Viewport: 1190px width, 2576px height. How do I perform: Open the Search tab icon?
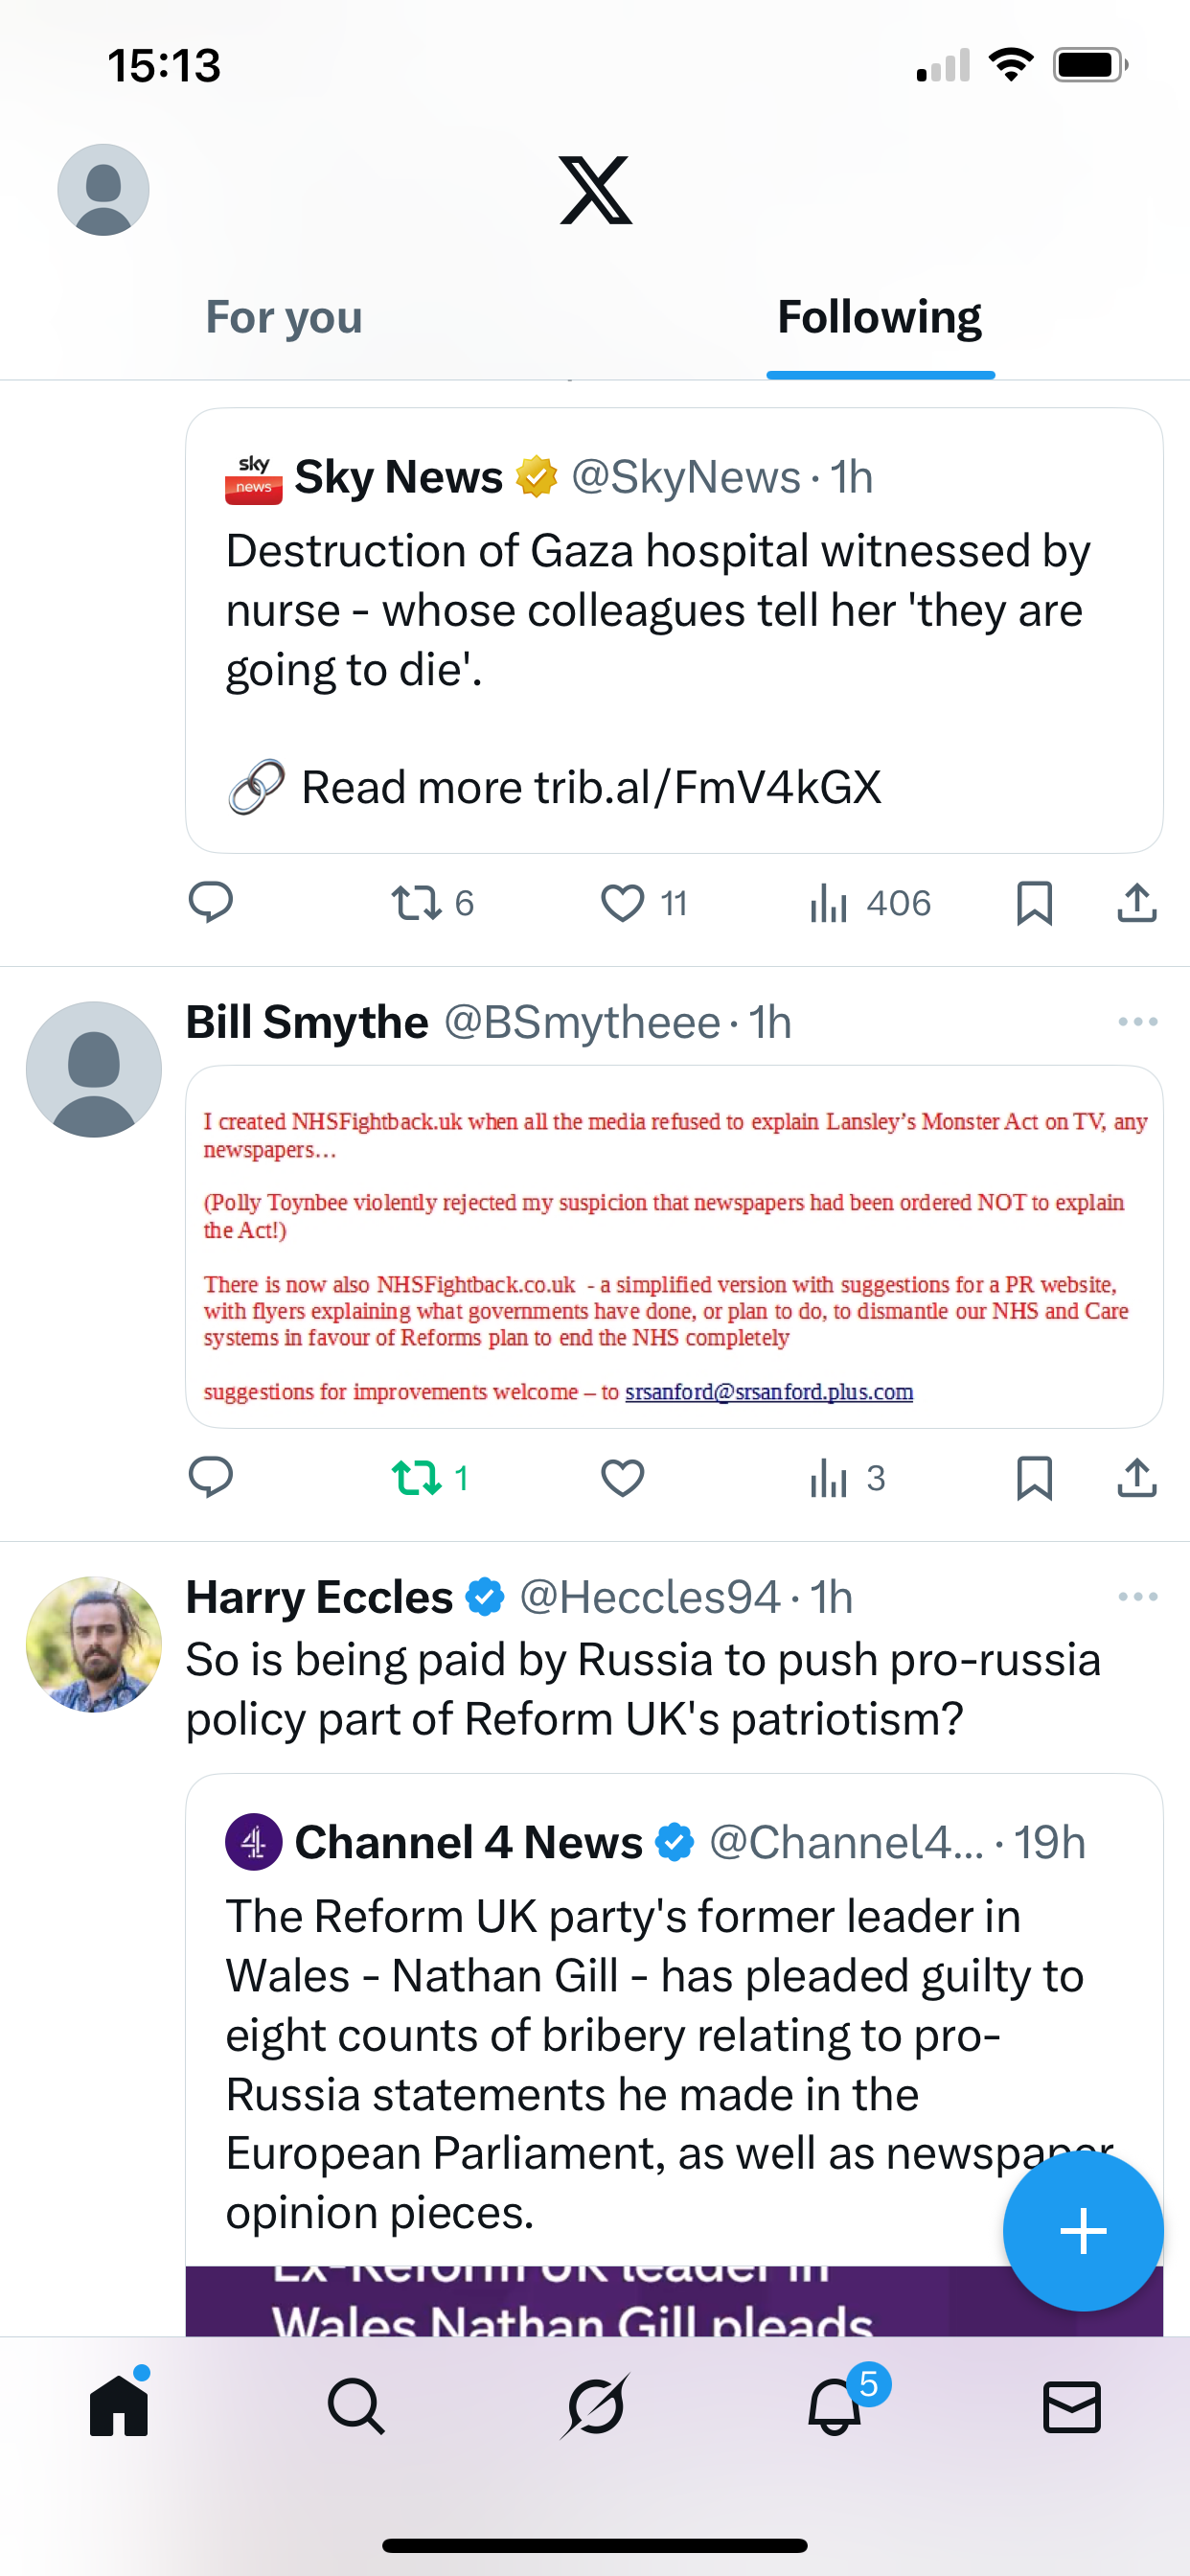click(x=356, y=2406)
